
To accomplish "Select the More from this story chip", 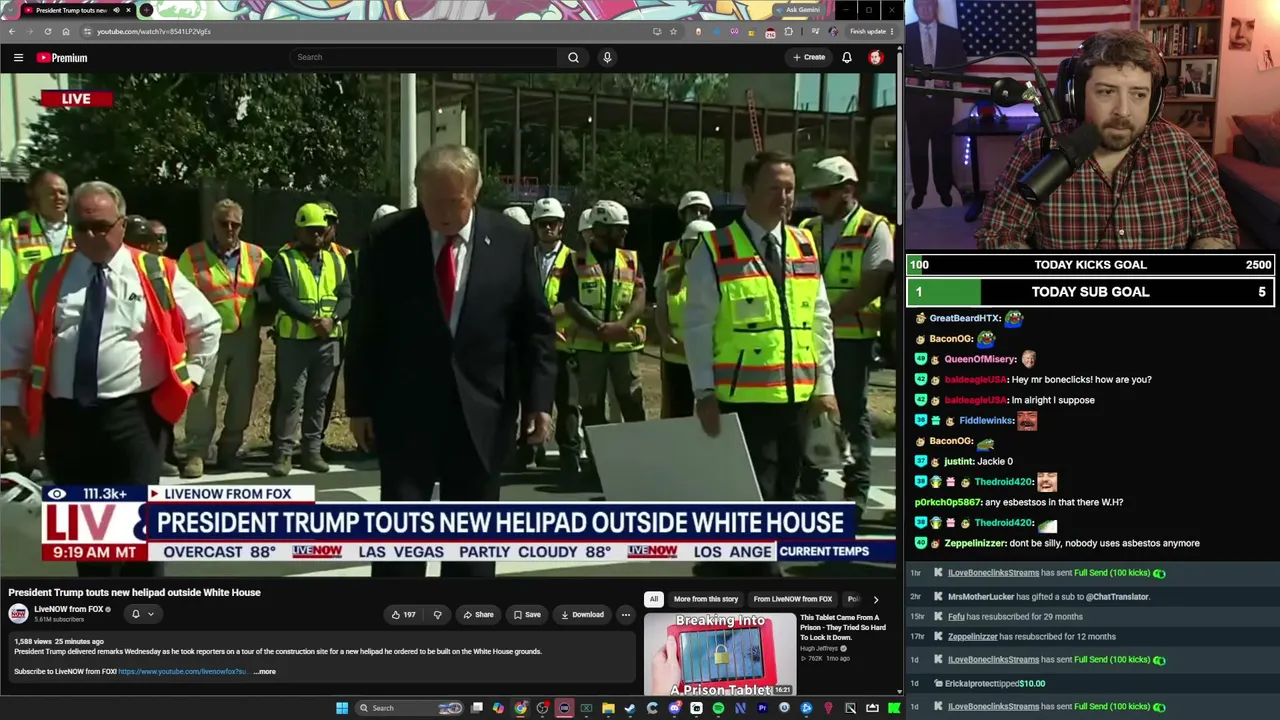I will pos(706,599).
